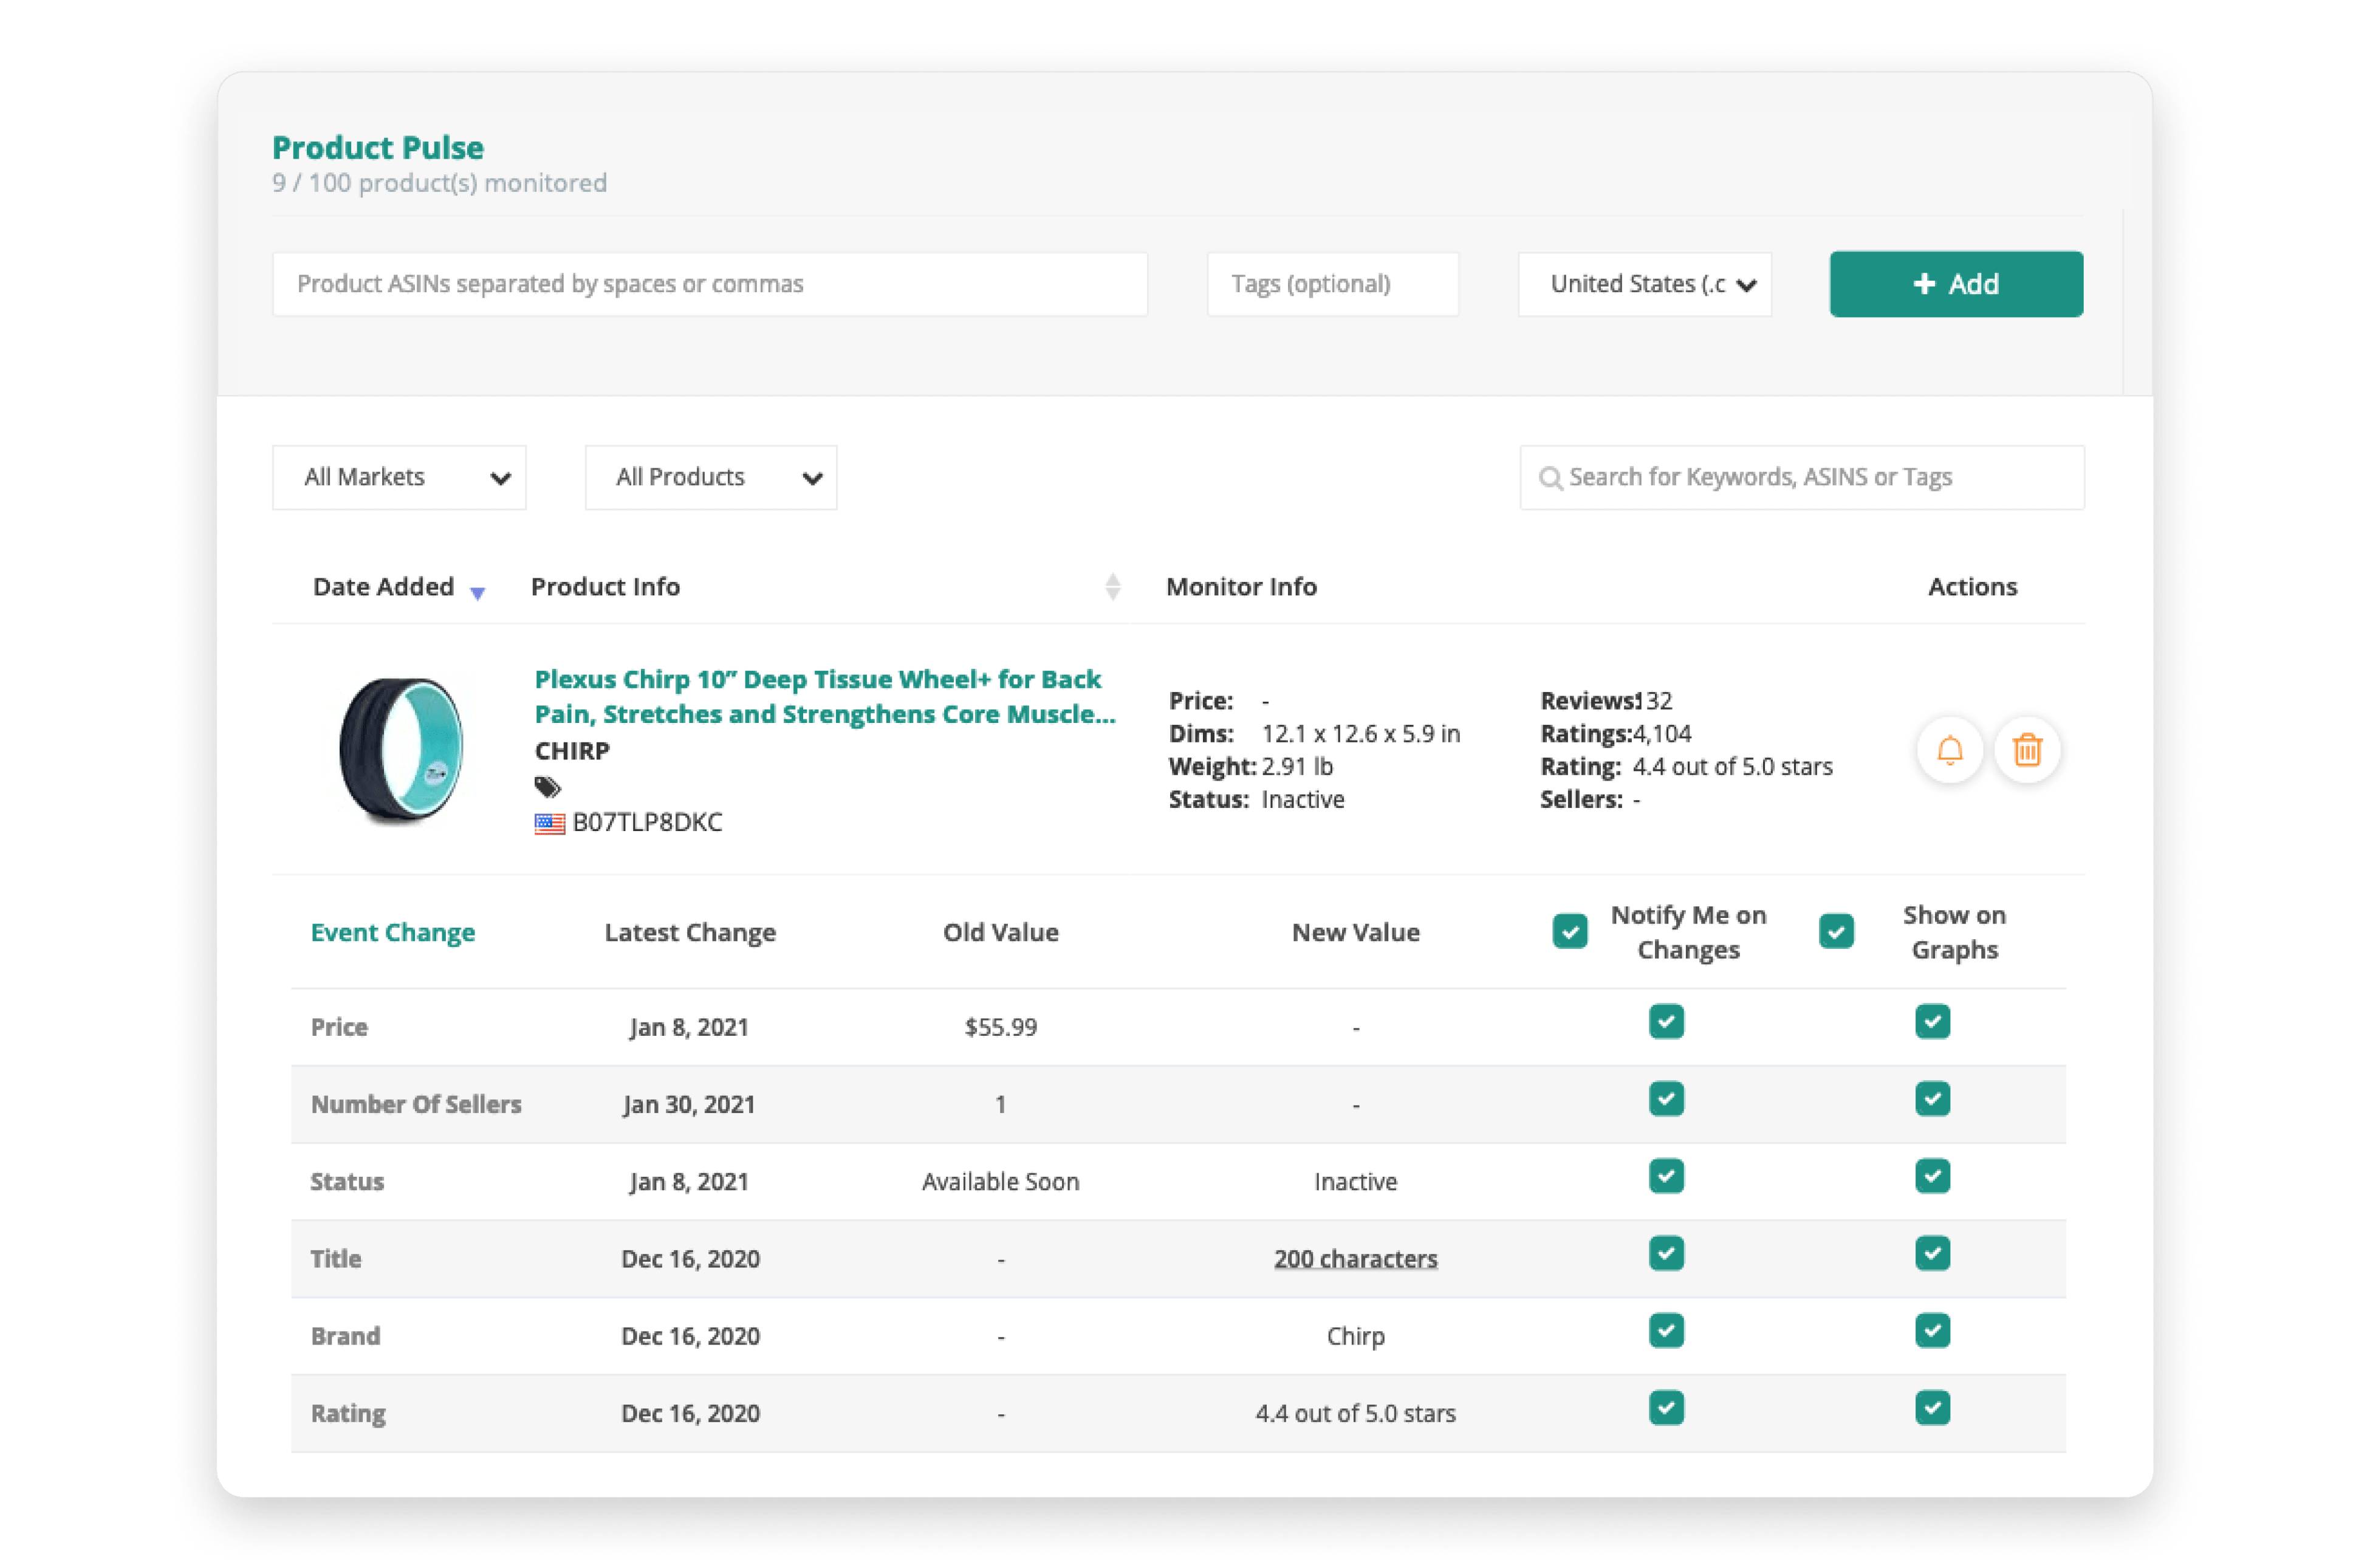This screenshot has height=1568, width=2370.
Task: Click the Date Added sort arrow
Action: point(478,593)
